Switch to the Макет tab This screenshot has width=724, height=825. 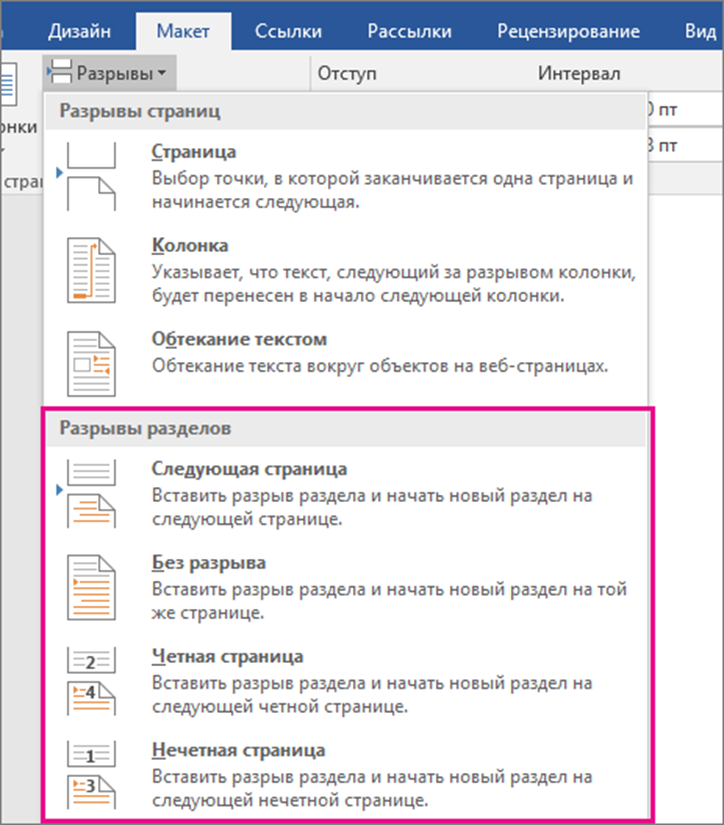click(x=183, y=31)
